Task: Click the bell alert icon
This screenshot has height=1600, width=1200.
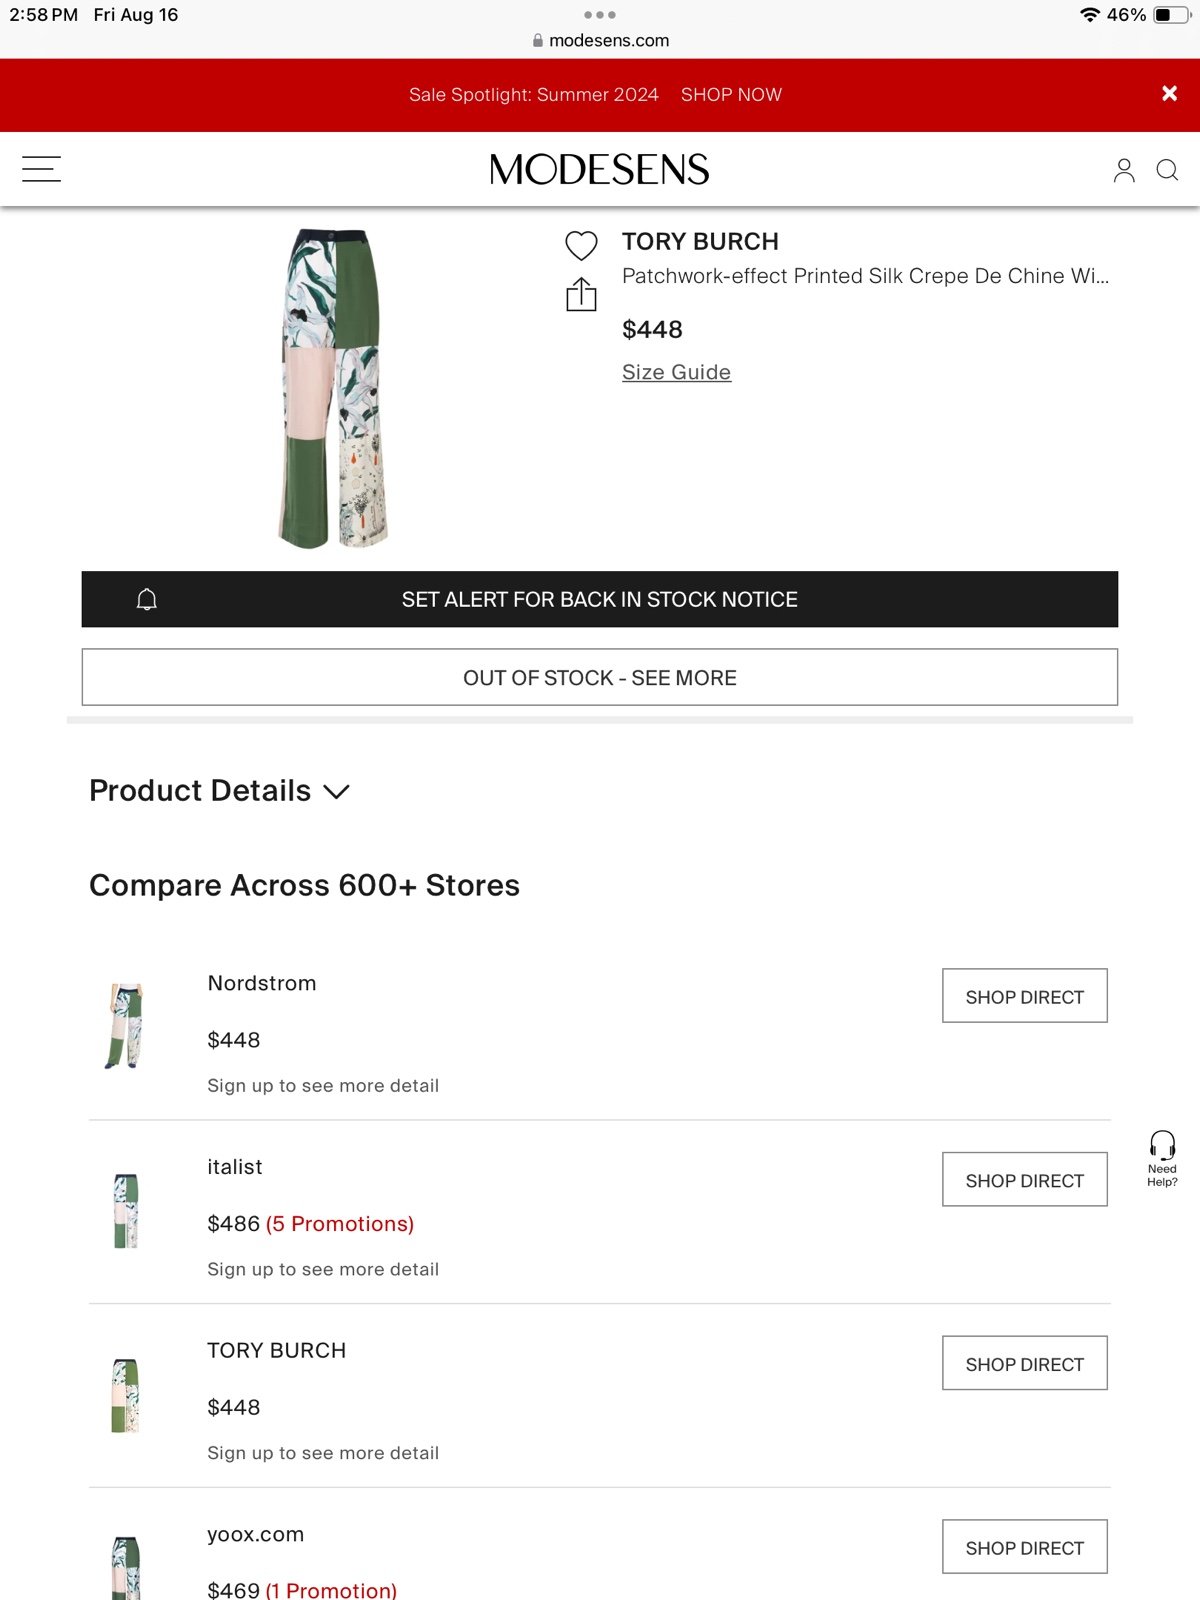Action: pyautogui.click(x=147, y=599)
